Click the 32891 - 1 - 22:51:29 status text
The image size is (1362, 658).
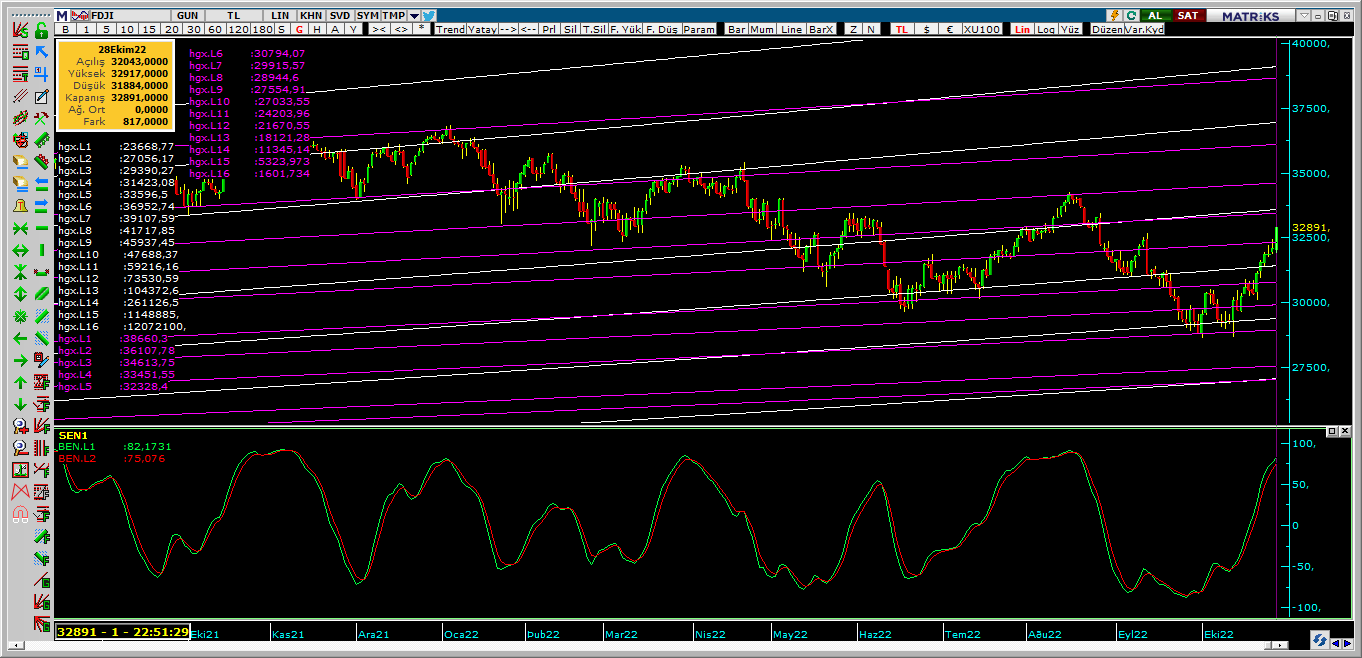coord(123,632)
